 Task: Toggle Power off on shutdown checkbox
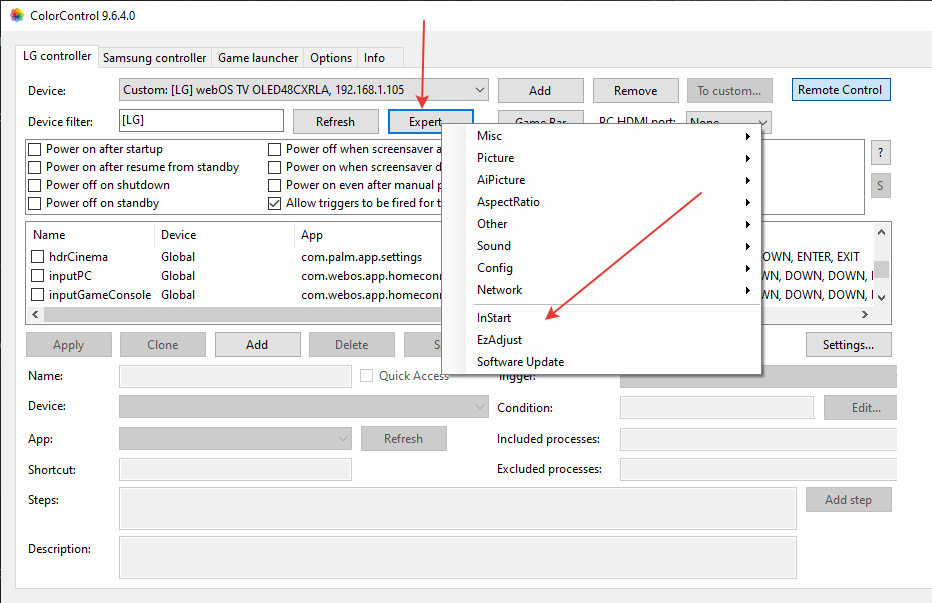pos(36,185)
